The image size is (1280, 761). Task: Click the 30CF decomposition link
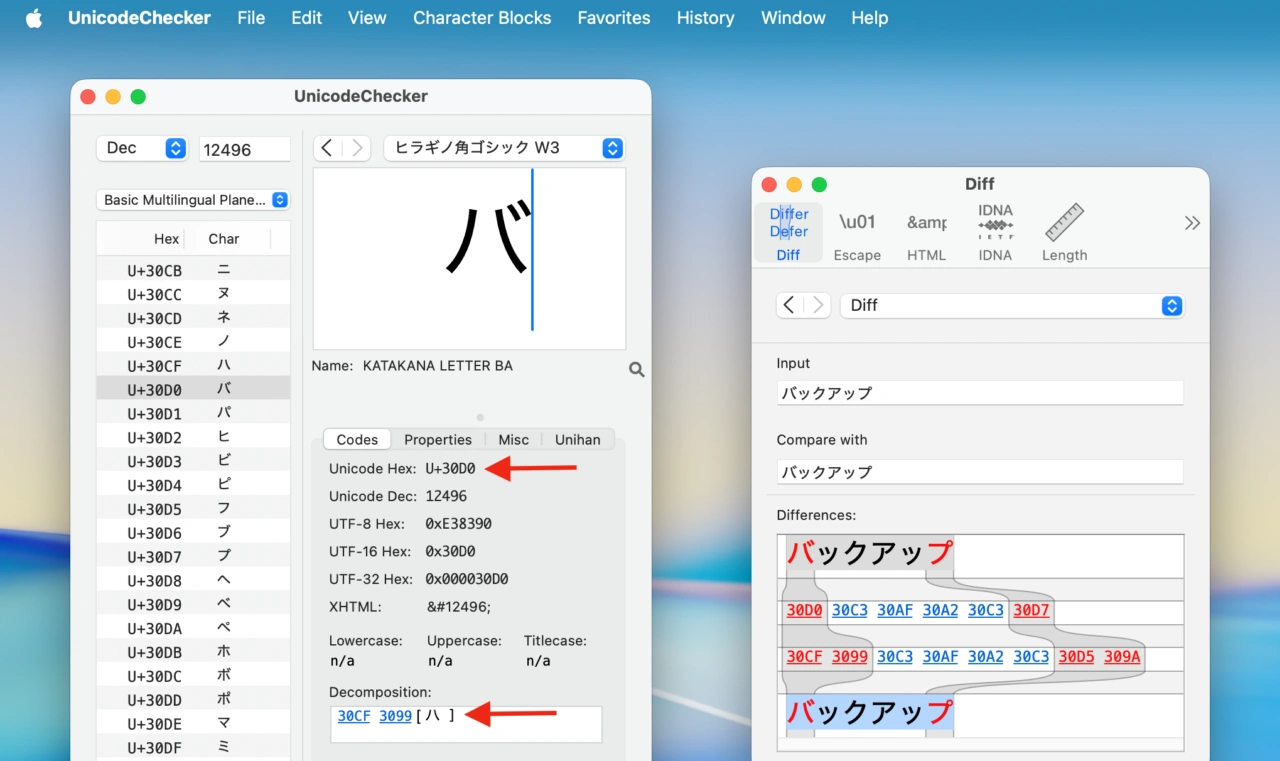pos(353,716)
